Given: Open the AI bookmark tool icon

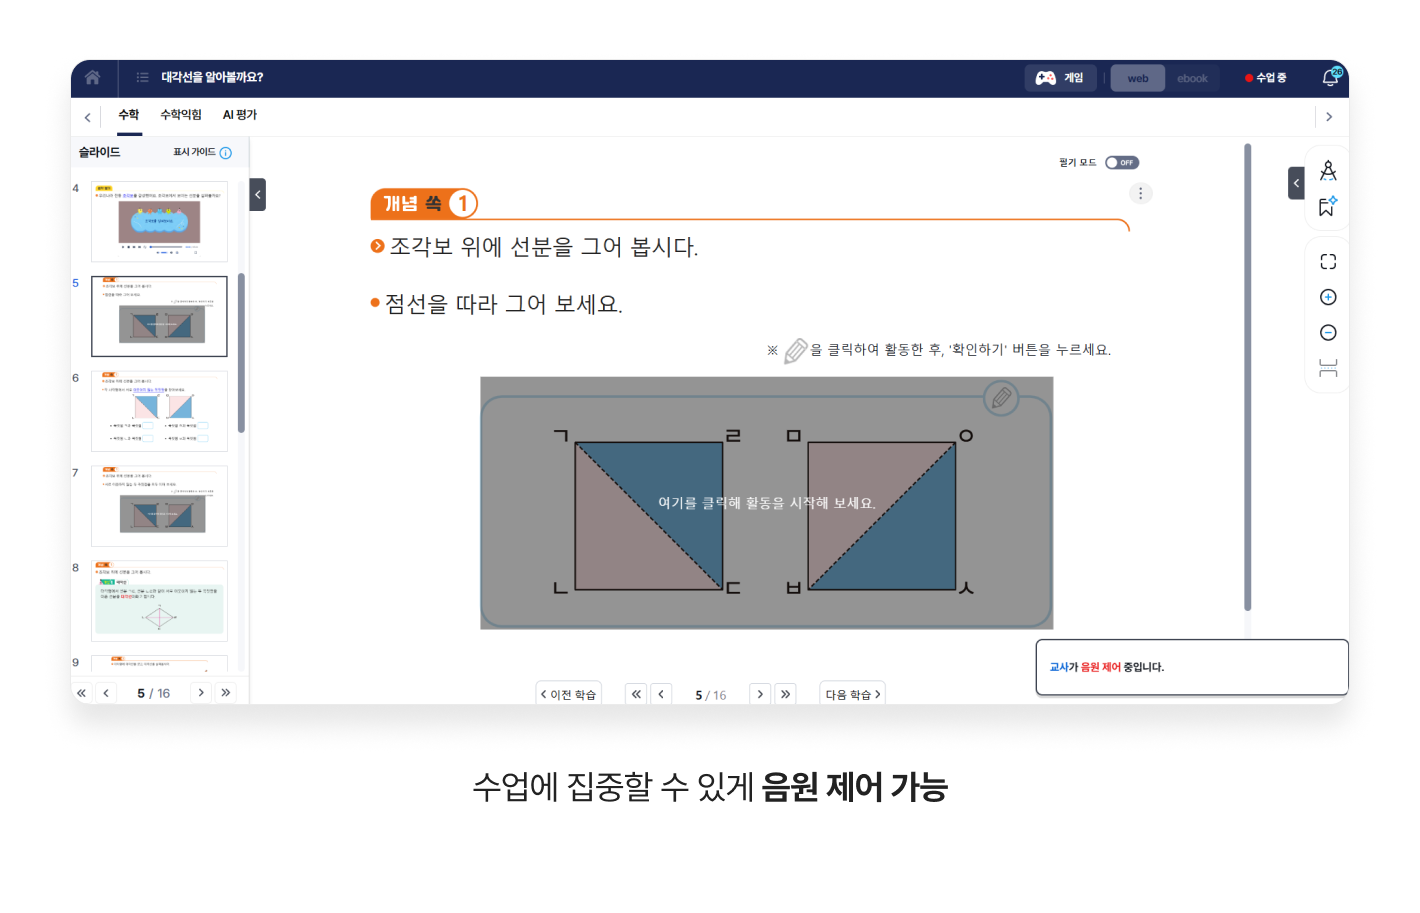Looking at the screenshot, I should click(1328, 206).
